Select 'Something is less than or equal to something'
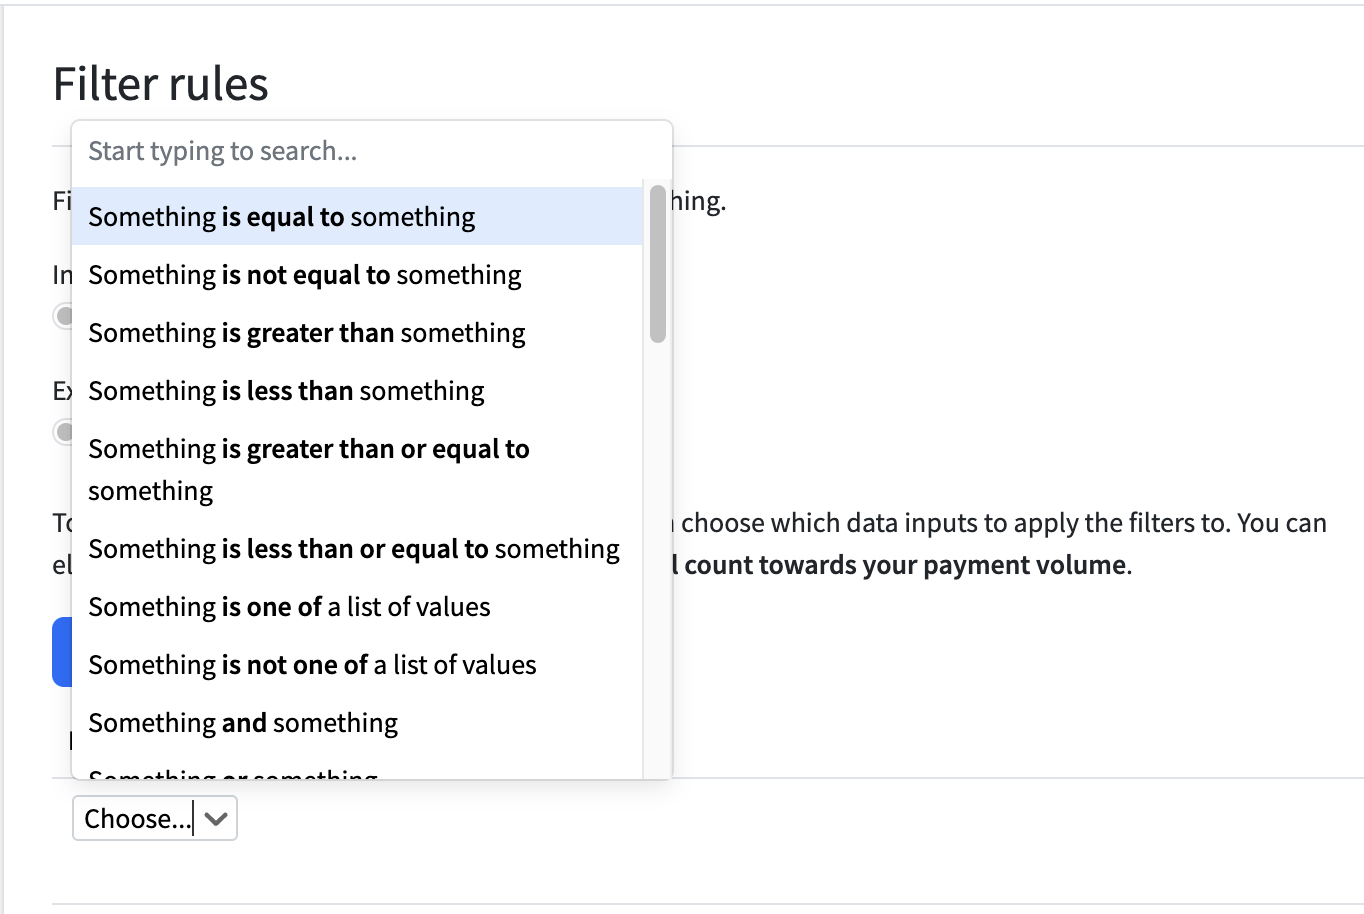This screenshot has width=1364, height=914. coord(353,548)
